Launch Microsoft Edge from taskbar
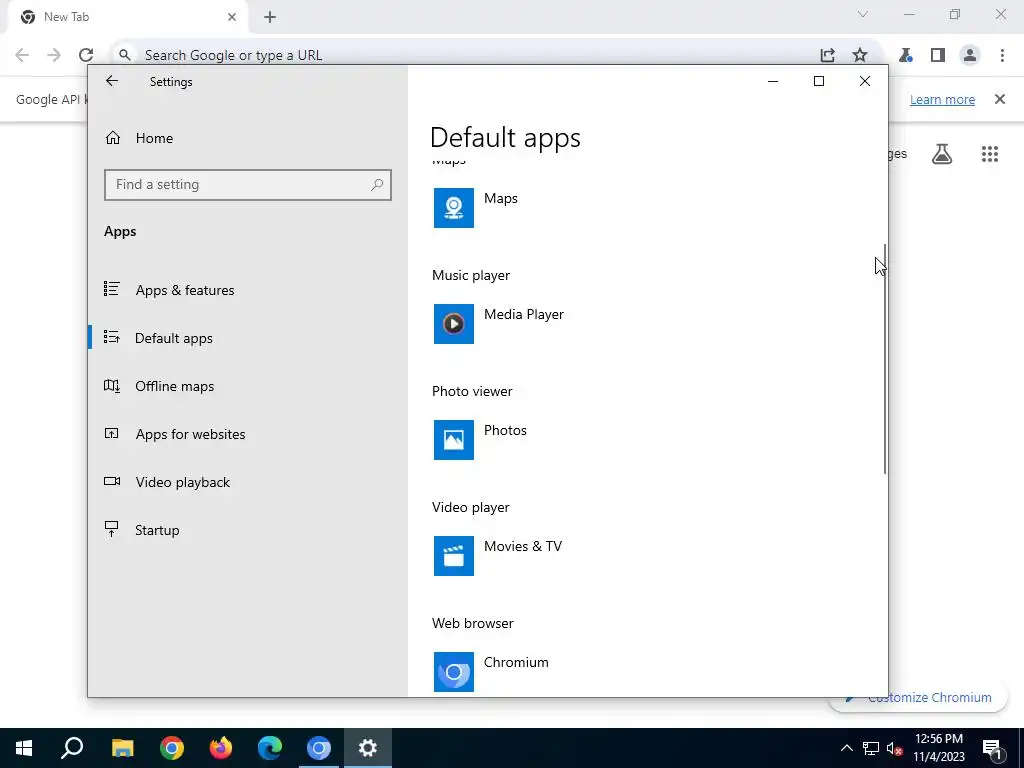Image resolution: width=1024 pixels, height=768 pixels. [270, 748]
